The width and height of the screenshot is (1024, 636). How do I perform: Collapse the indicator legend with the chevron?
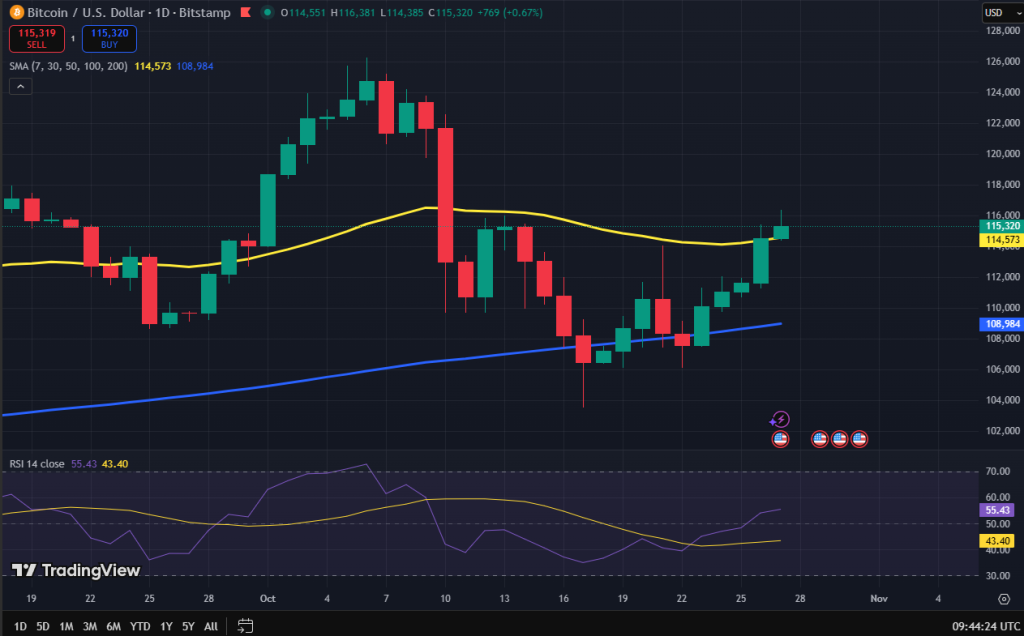[x=20, y=86]
